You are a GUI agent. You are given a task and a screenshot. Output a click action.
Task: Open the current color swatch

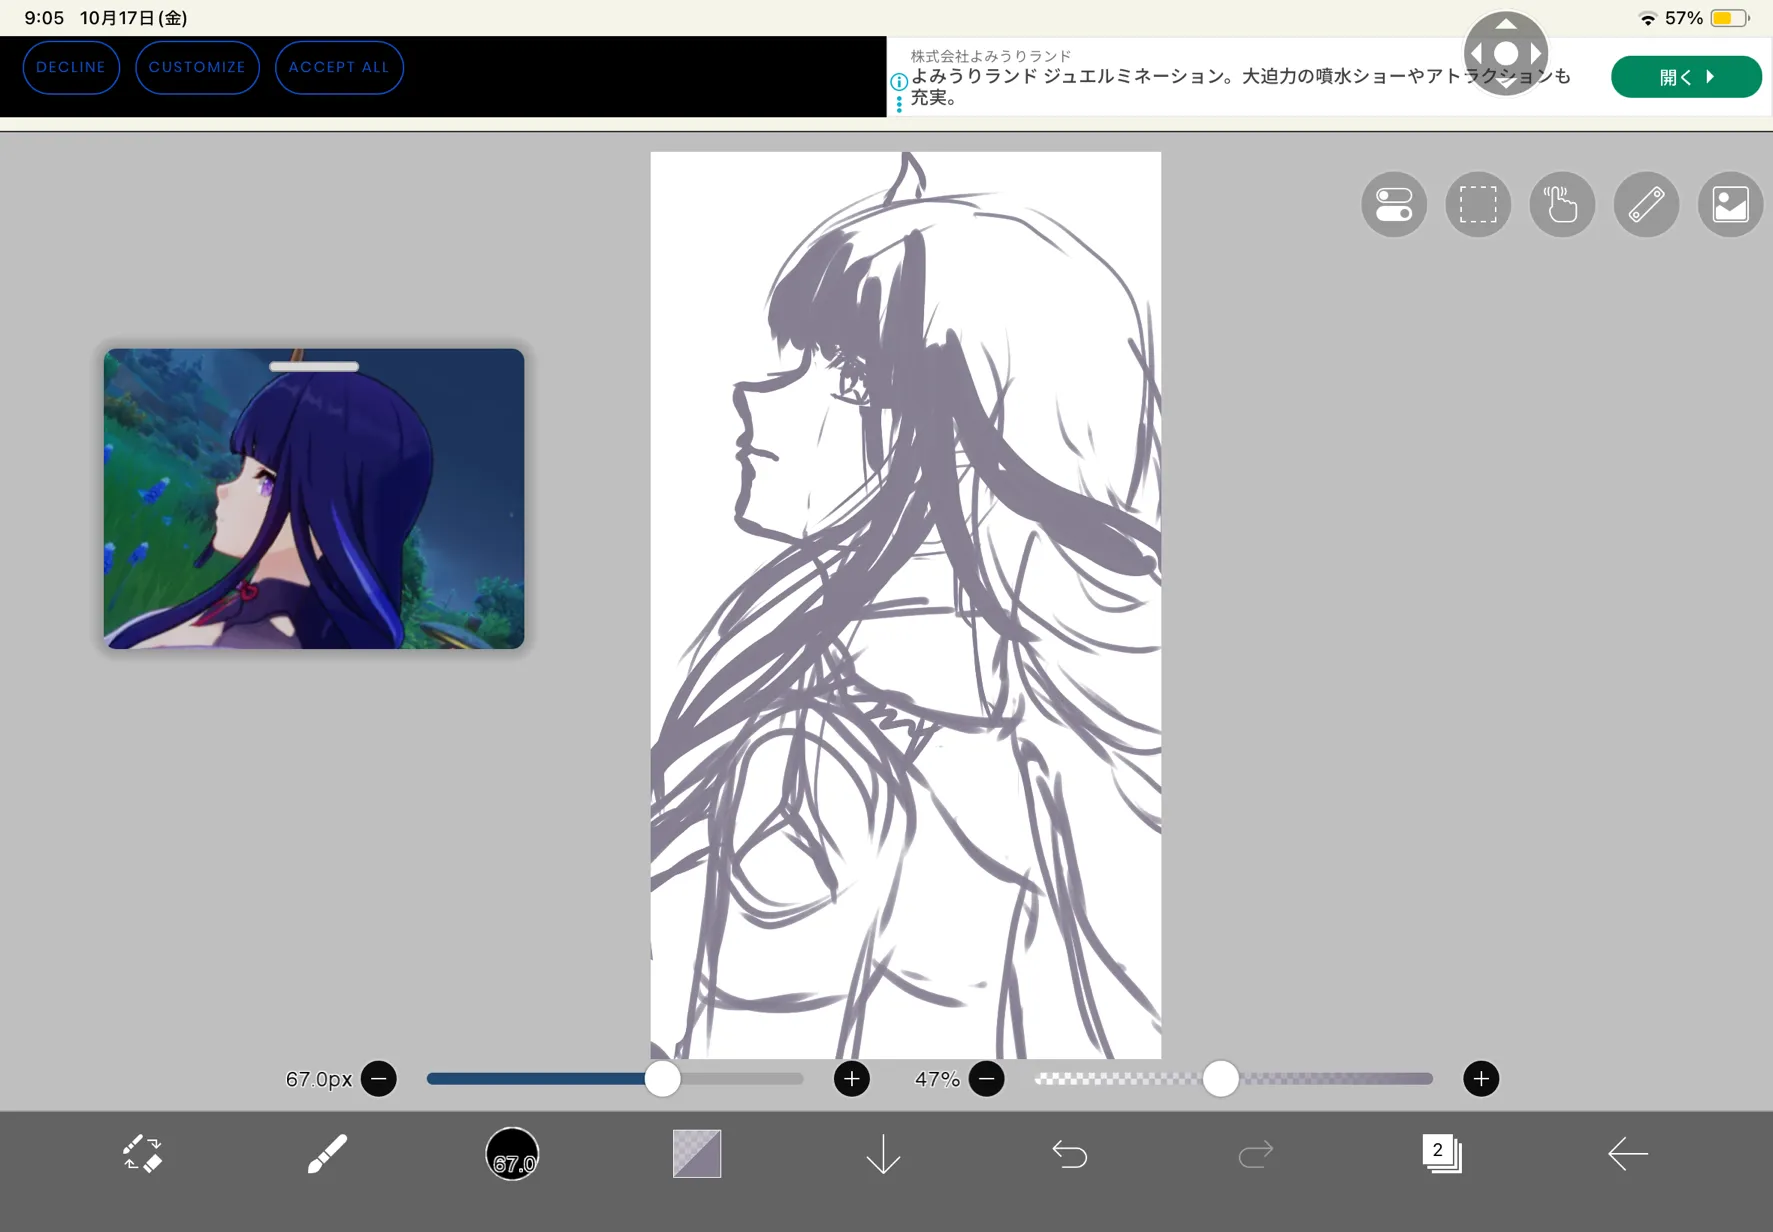(x=697, y=1154)
